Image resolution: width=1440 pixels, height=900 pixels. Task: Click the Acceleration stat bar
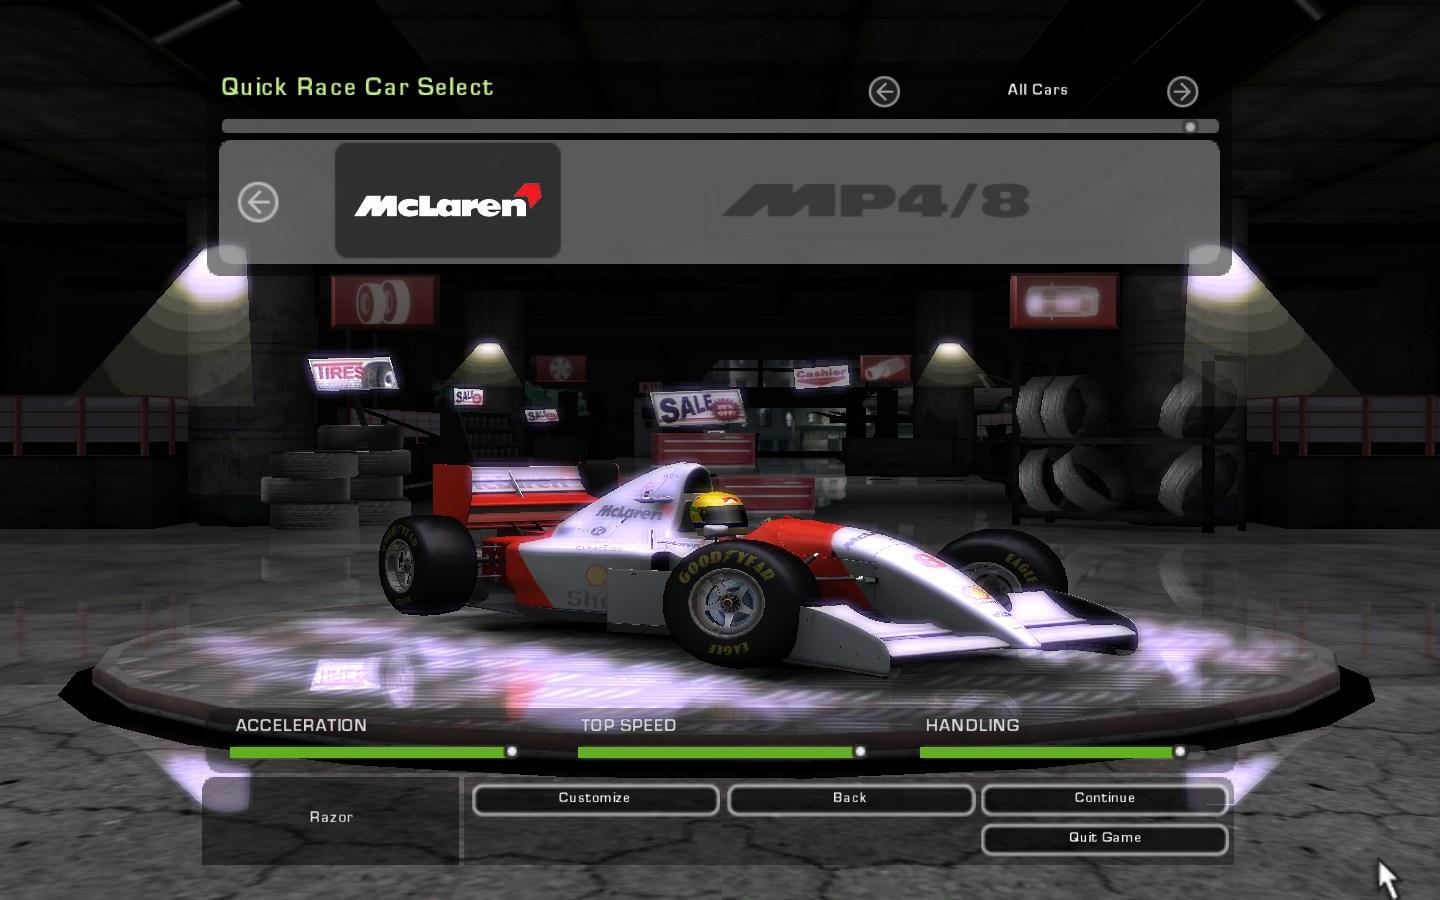coord(374,752)
